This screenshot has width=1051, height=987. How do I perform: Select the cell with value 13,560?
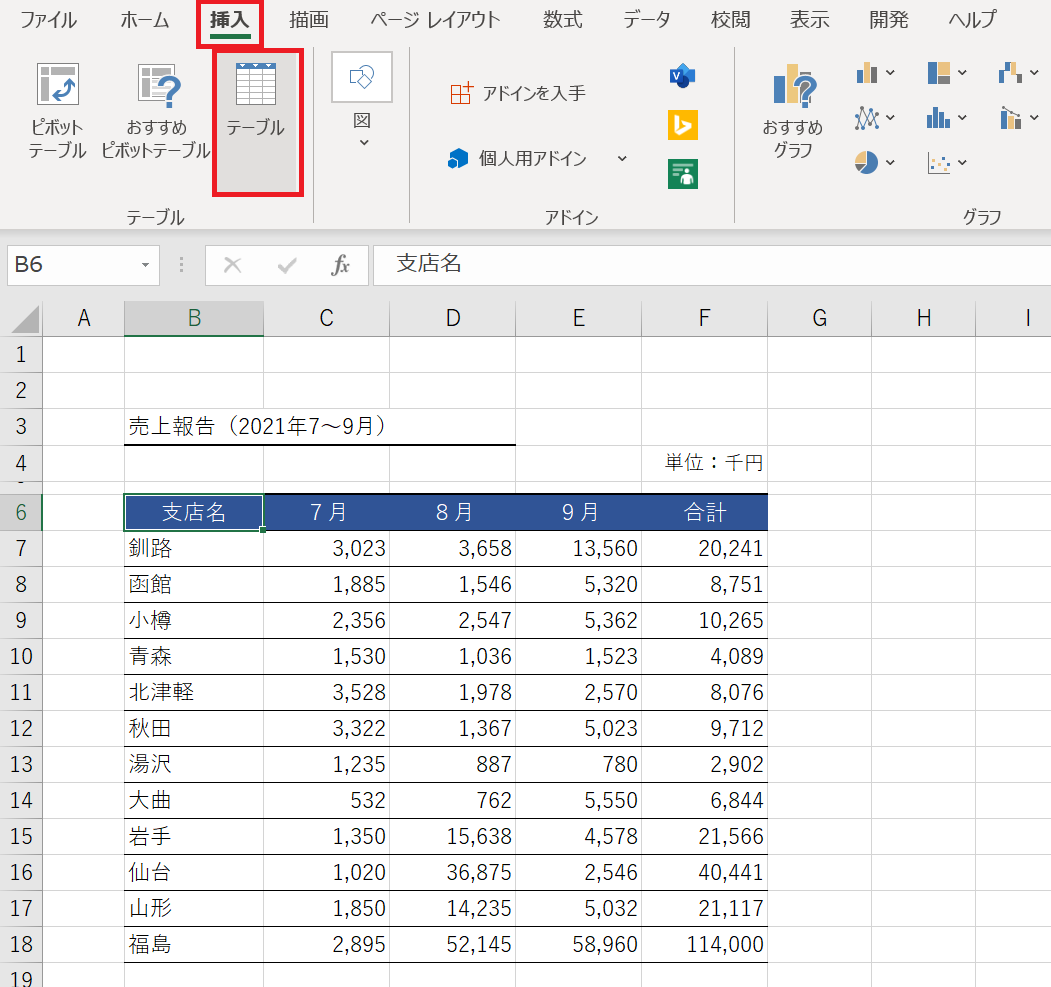click(578, 549)
